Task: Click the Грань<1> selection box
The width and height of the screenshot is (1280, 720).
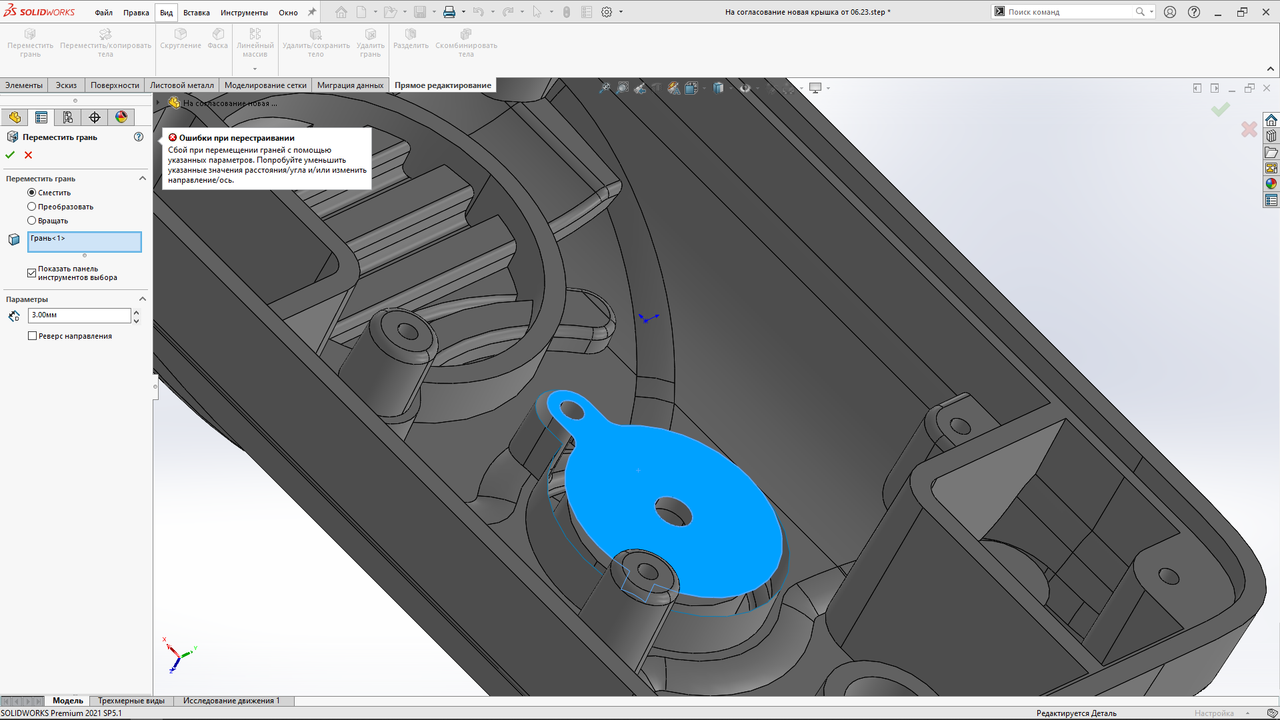Action: (84, 242)
